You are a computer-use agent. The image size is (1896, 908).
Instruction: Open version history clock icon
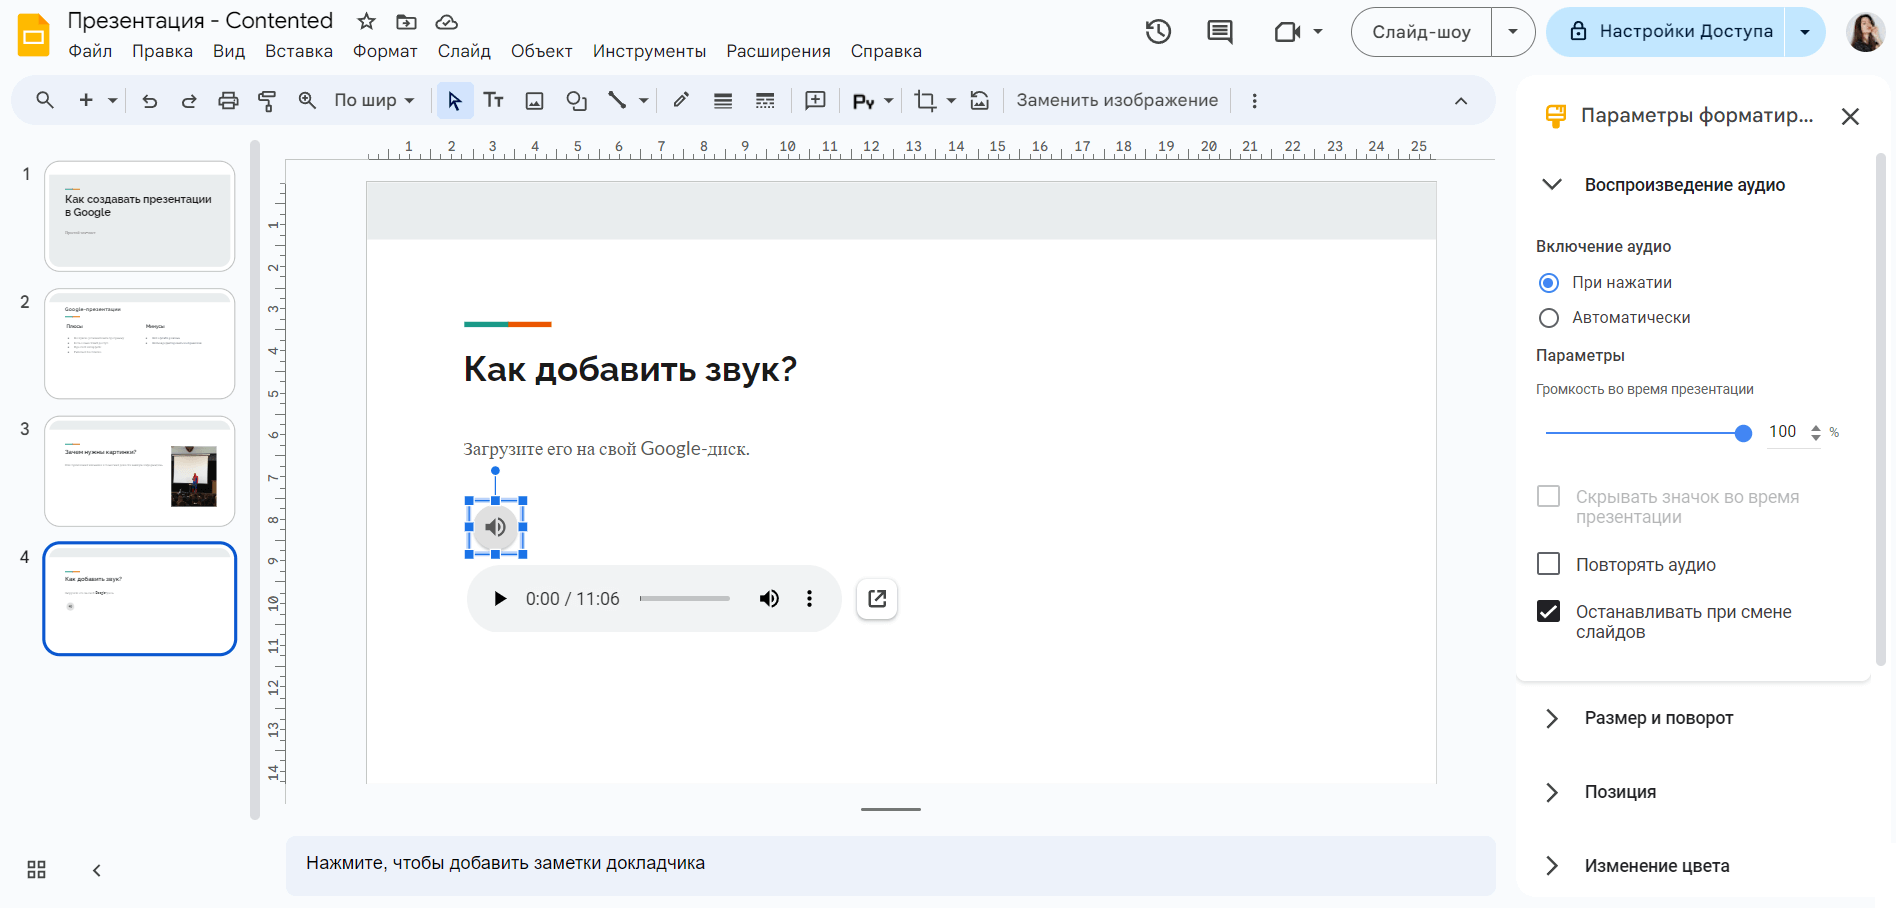(x=1158, y=32)
